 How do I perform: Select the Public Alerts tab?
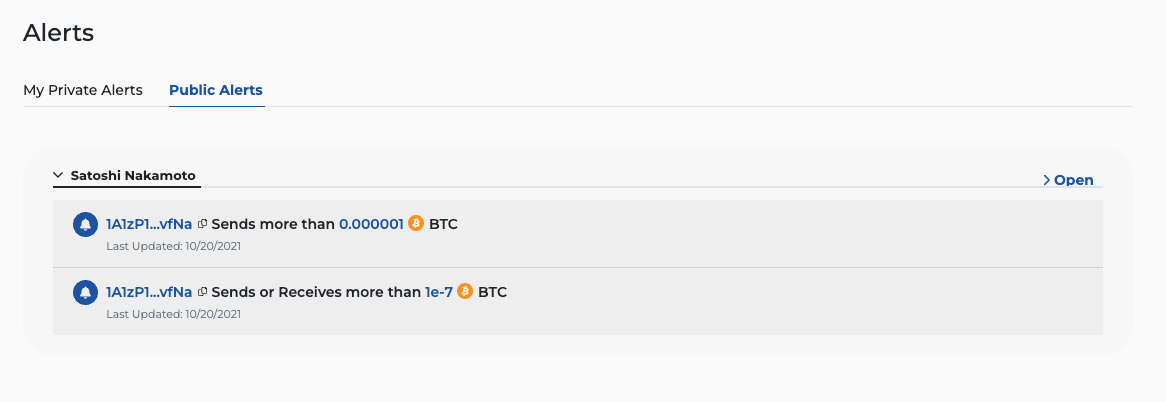tap(216, 90)
